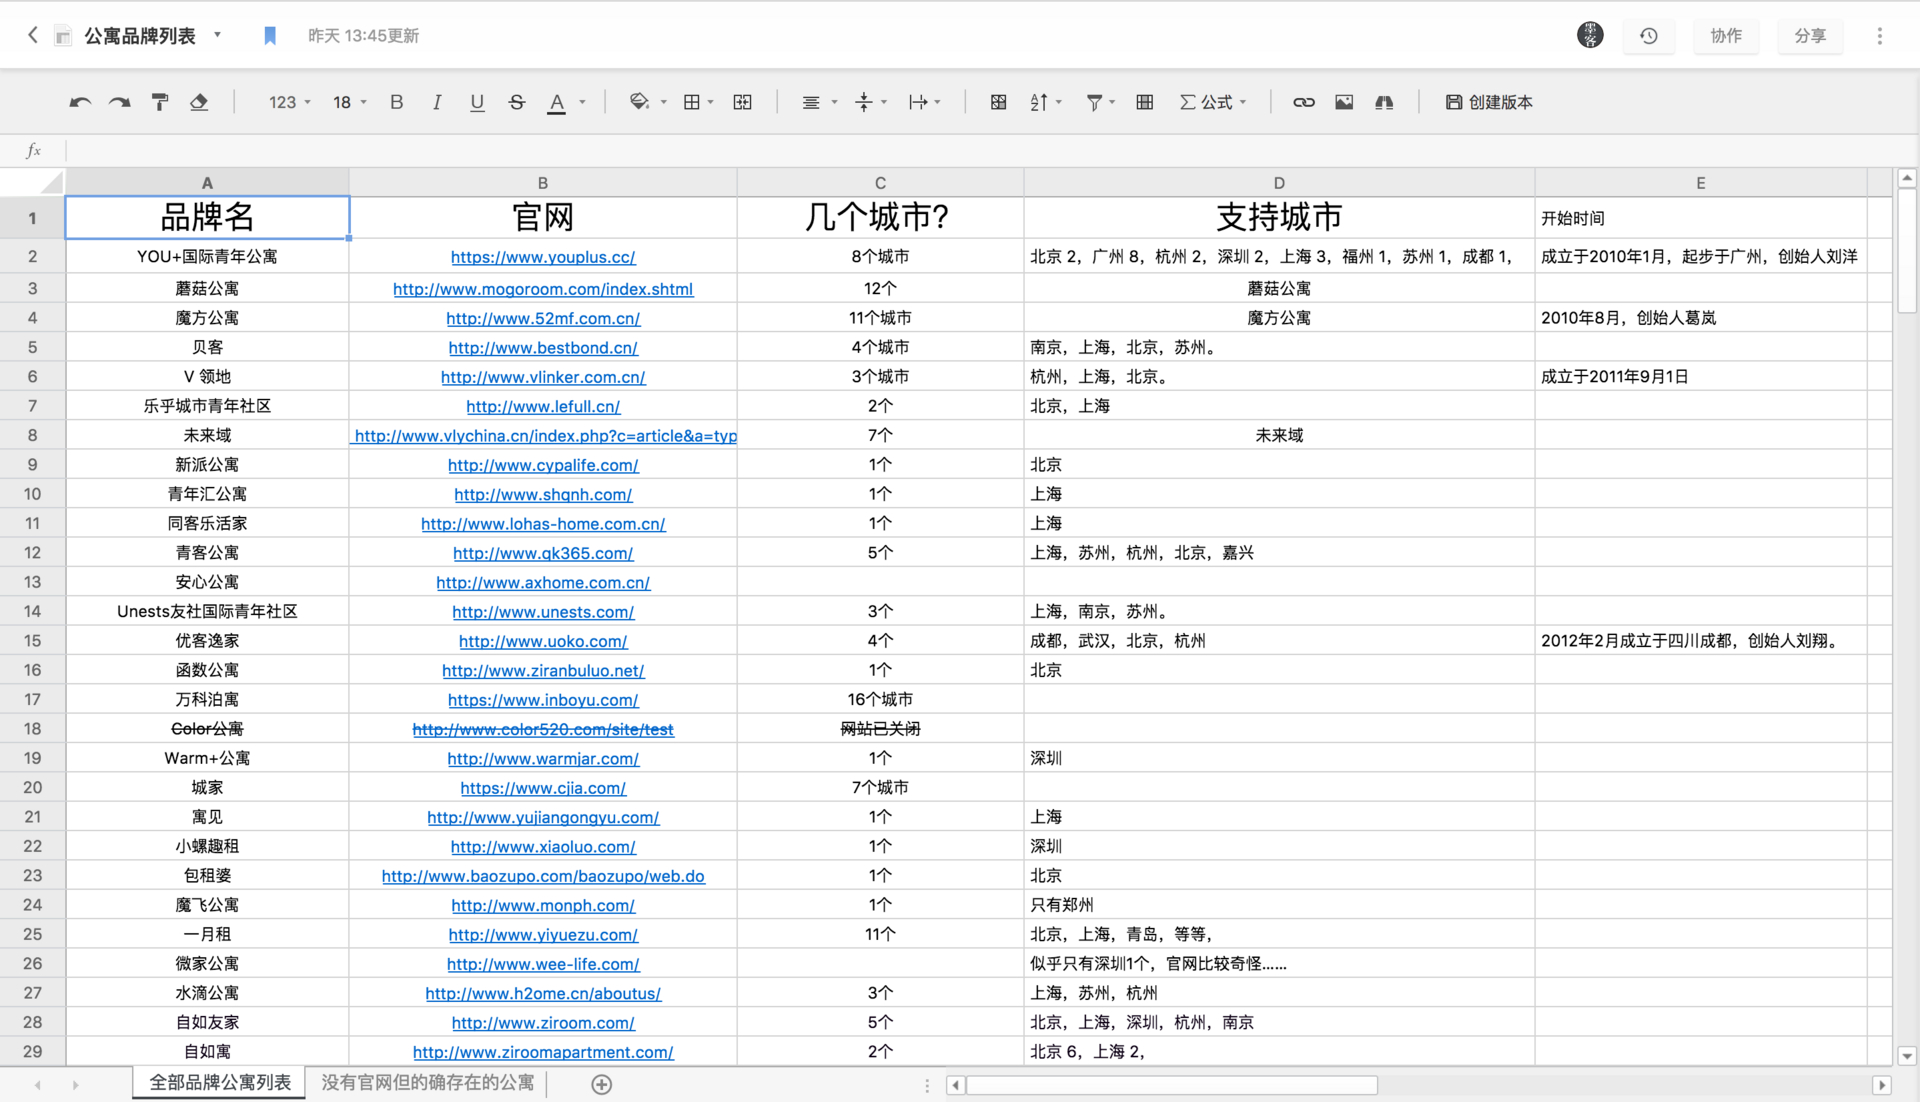Open the youplus.cc link
Image resolution: width=1920 pixels, height=1102 pixels.
543,257
